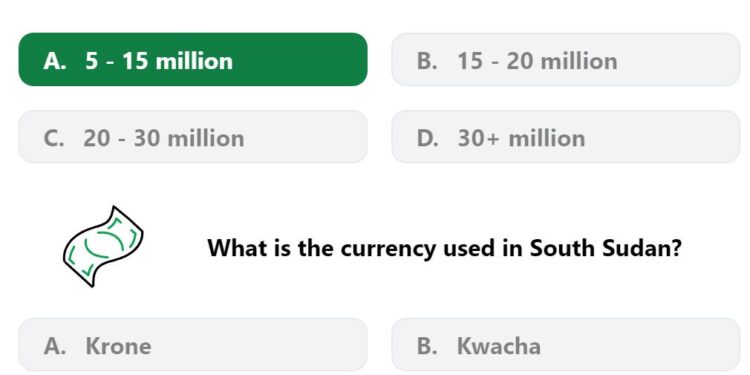
Task: Click the words 'South Sudan?' in the question
Action: [606, 248]
